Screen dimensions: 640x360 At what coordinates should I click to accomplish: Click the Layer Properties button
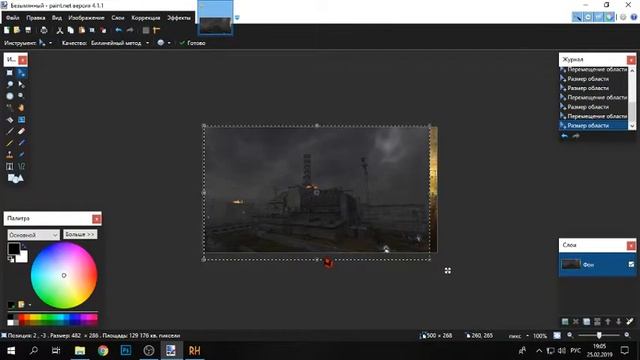coord(630,322)
